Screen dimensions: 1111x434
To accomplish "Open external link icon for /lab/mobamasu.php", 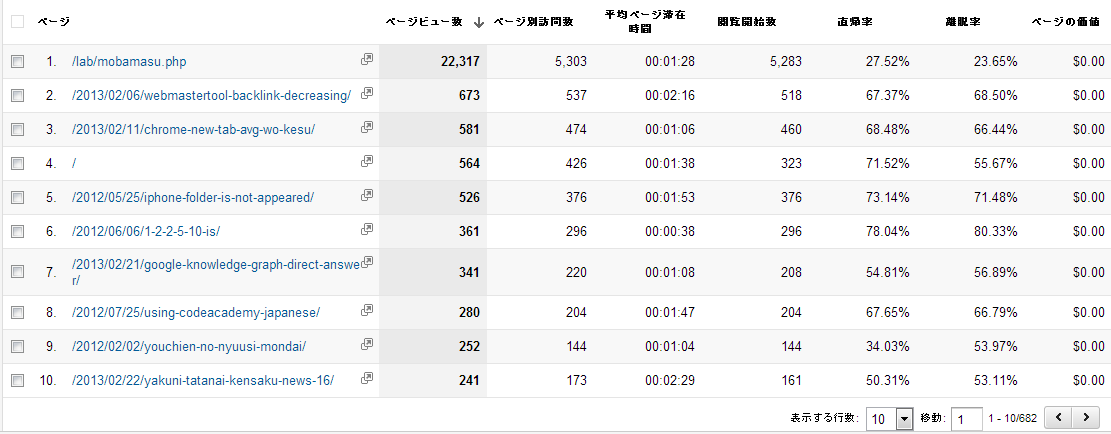I will [x=367, y=60].
